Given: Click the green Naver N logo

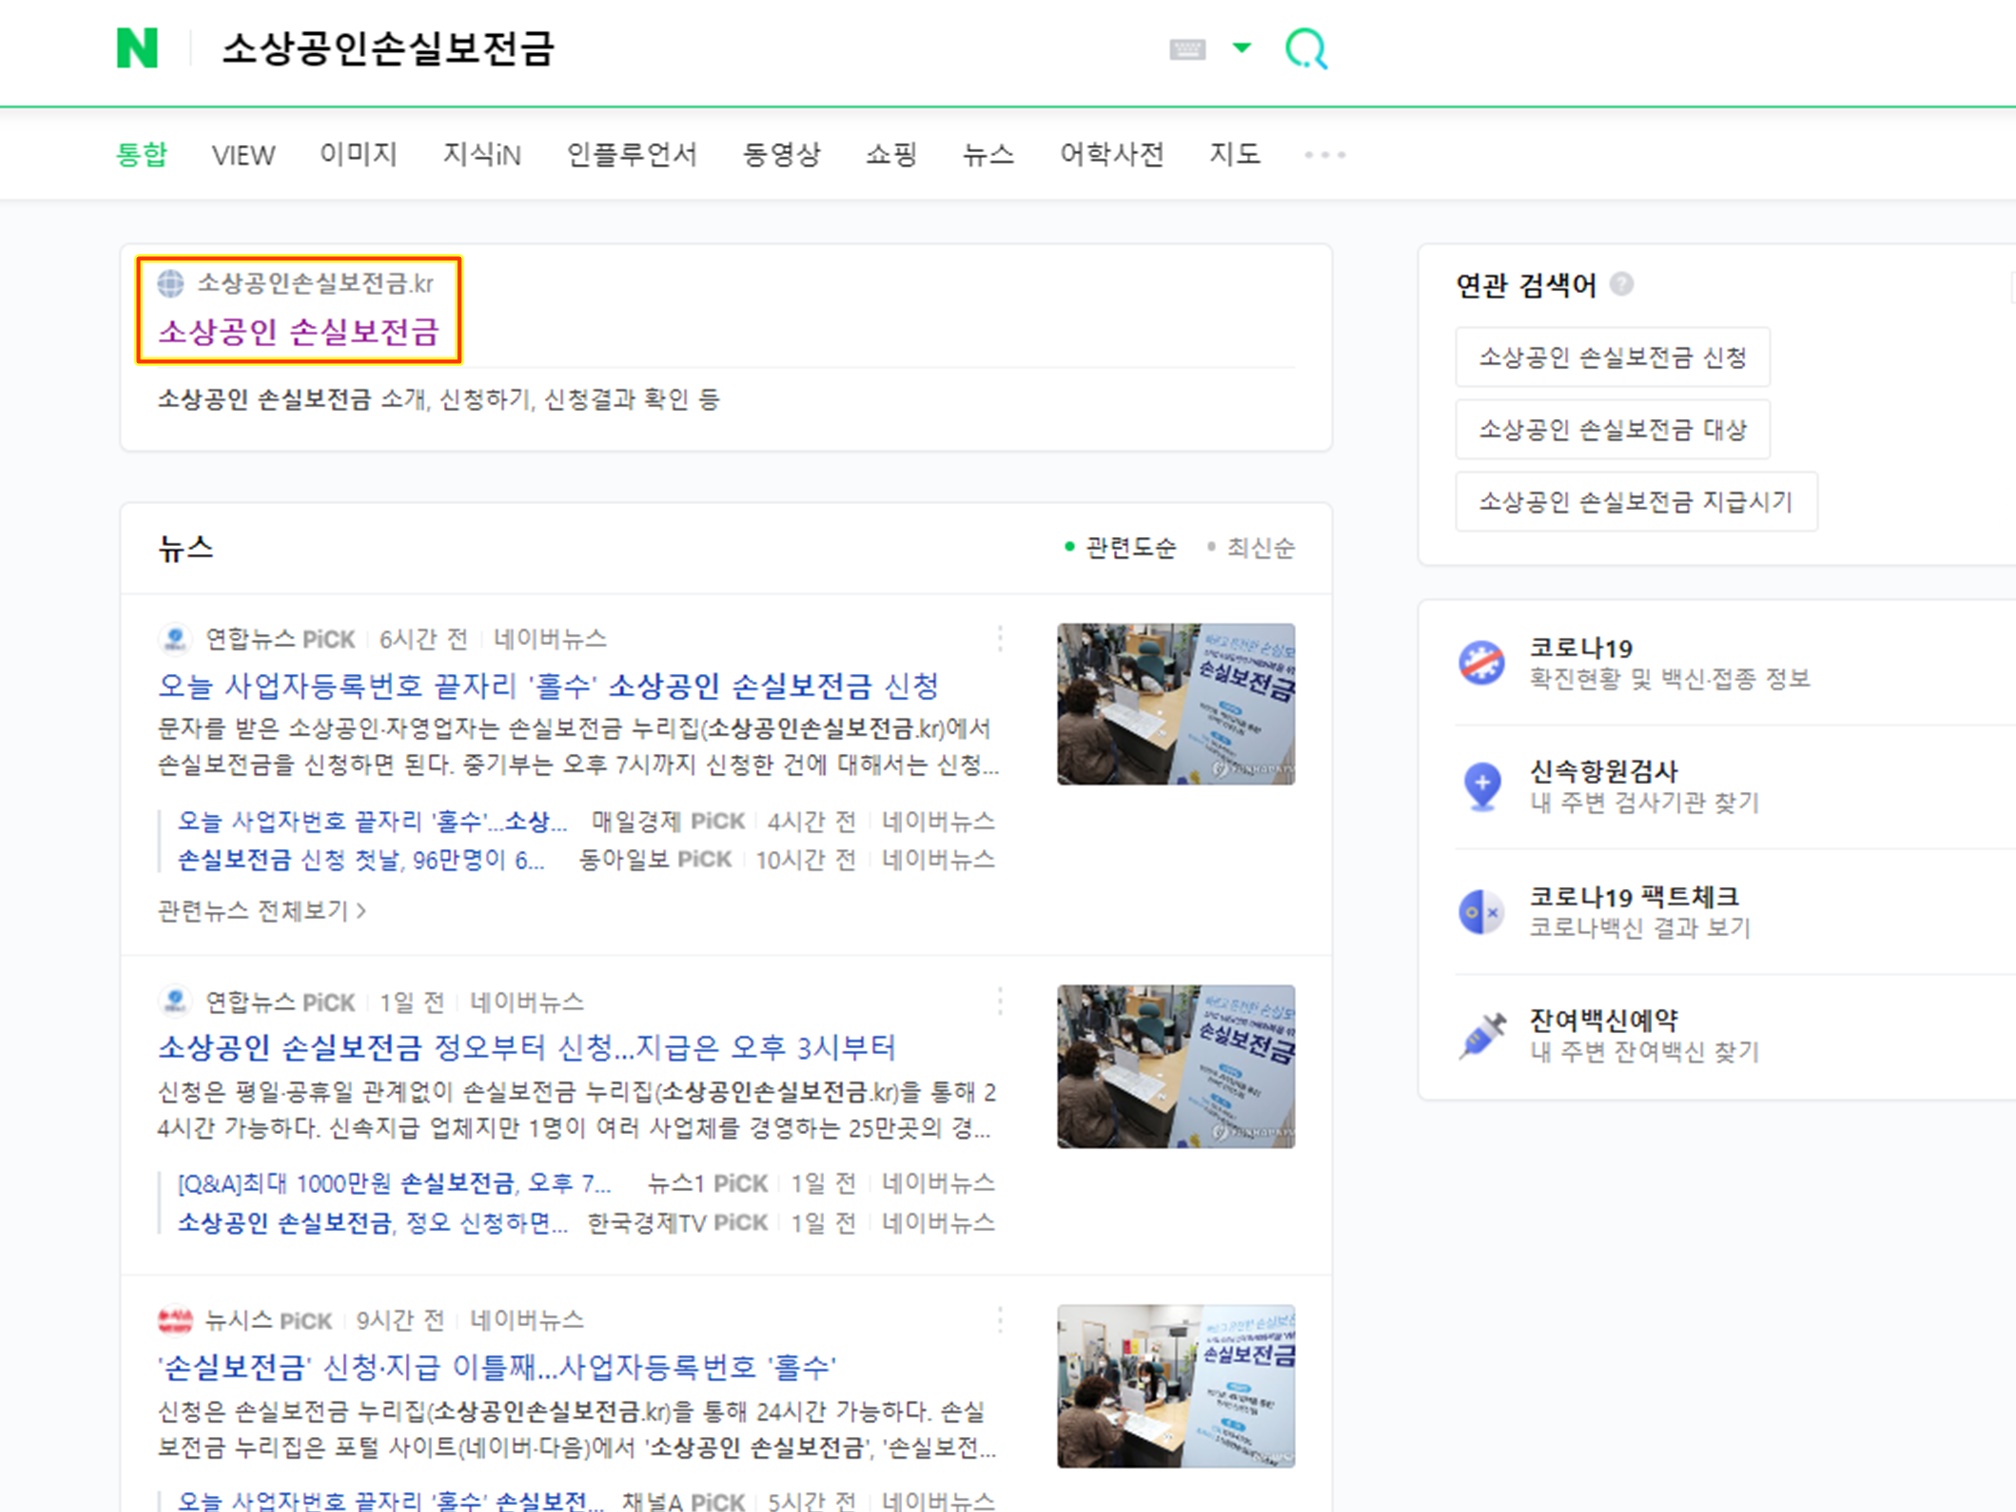Looking at the screenshot, I should 137,48.
